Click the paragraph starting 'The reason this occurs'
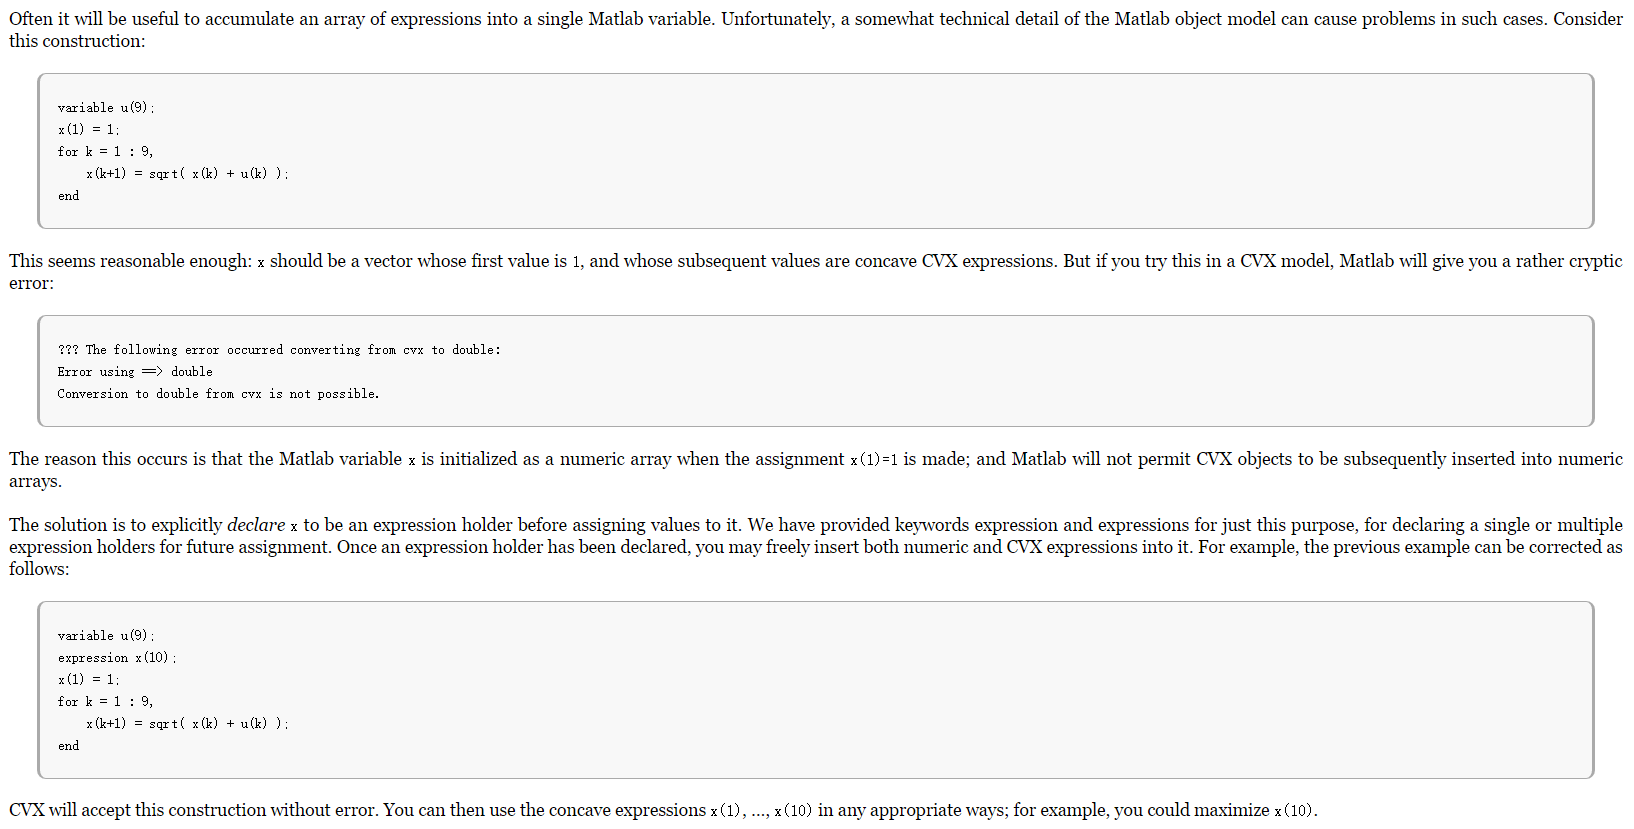Viewport: 1634px width, 829px height. coord(816,470)
